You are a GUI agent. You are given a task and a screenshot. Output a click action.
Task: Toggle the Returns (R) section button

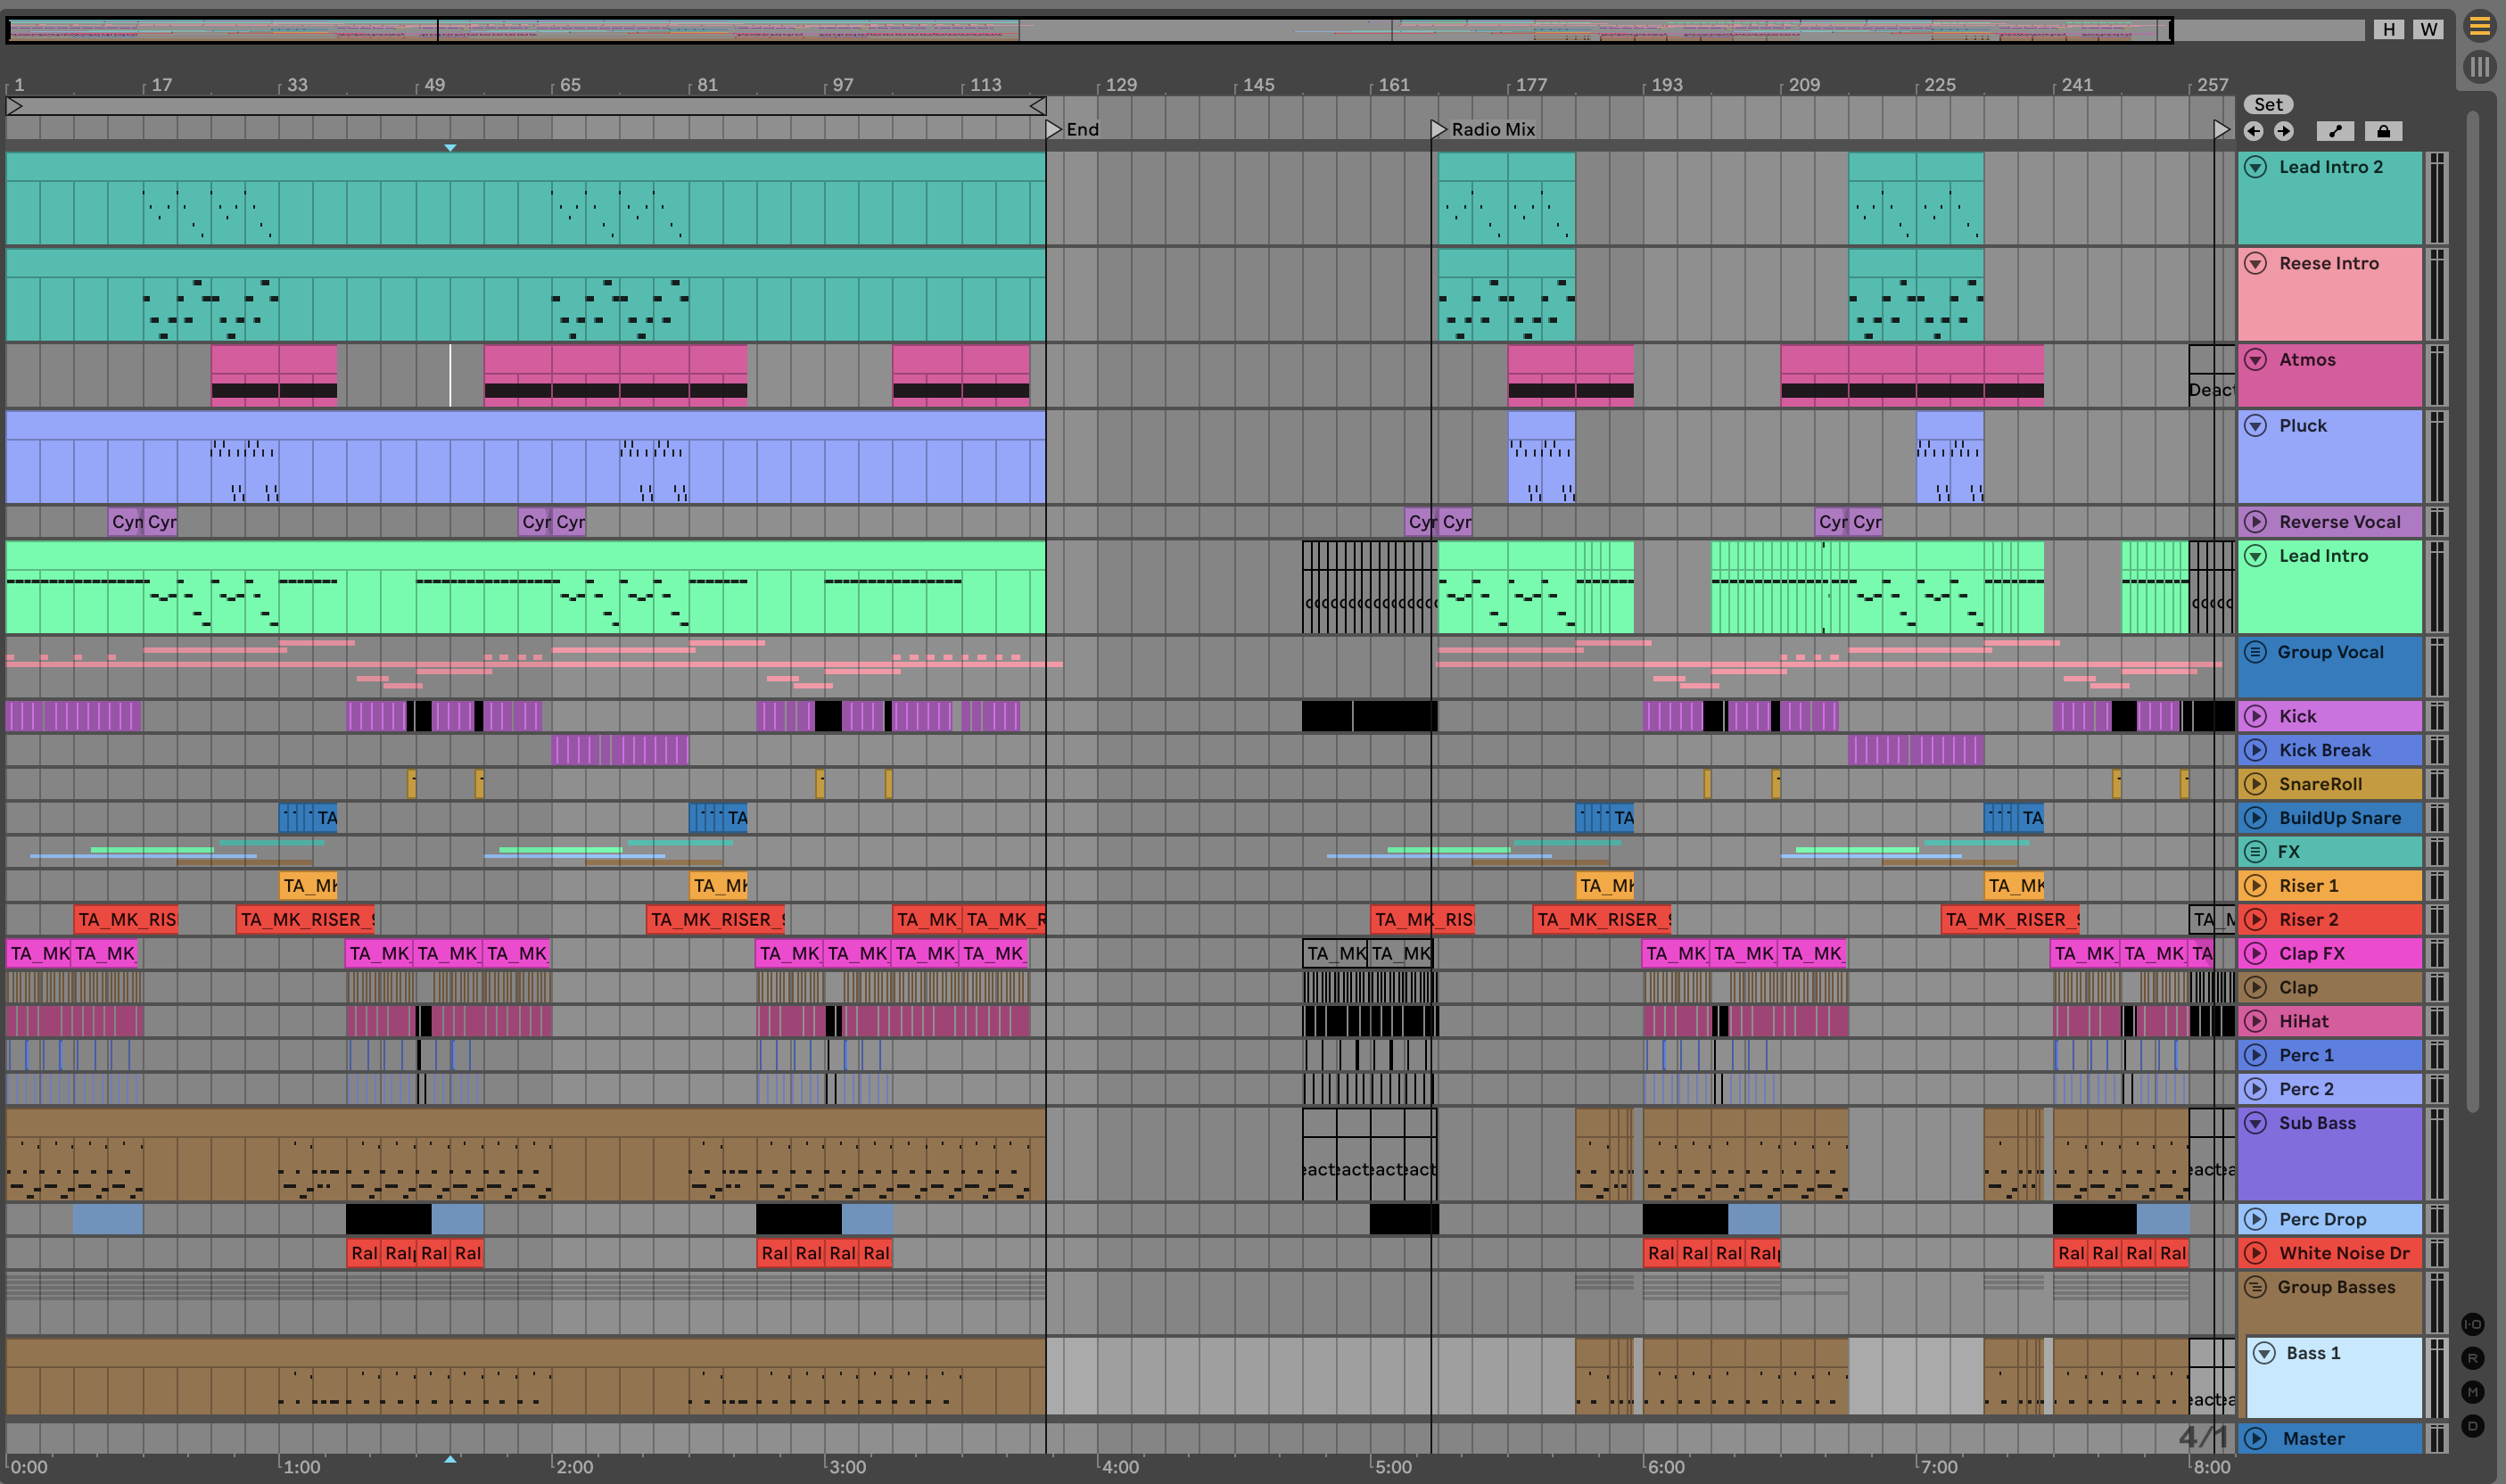[x=2473, y=1358]
